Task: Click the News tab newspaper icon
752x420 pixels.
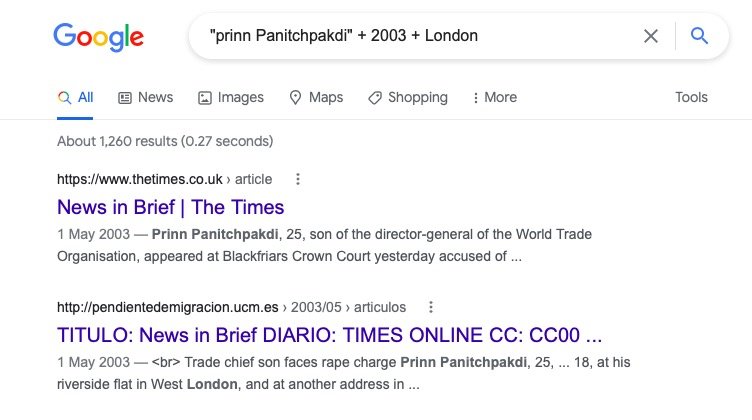Action: click(x=125, y=98)
